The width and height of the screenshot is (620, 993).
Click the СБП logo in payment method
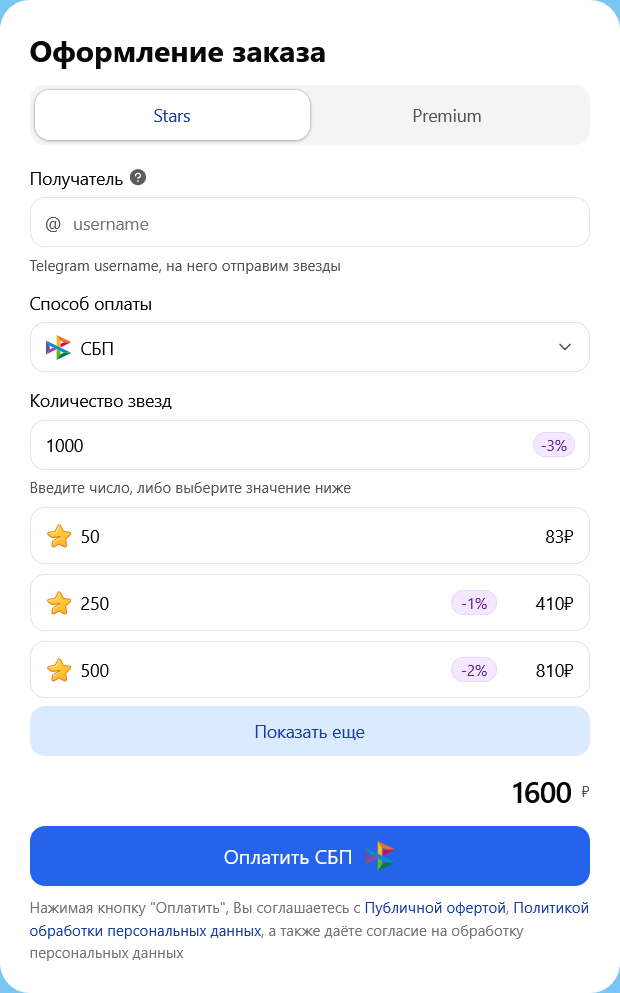click(58, 348)
